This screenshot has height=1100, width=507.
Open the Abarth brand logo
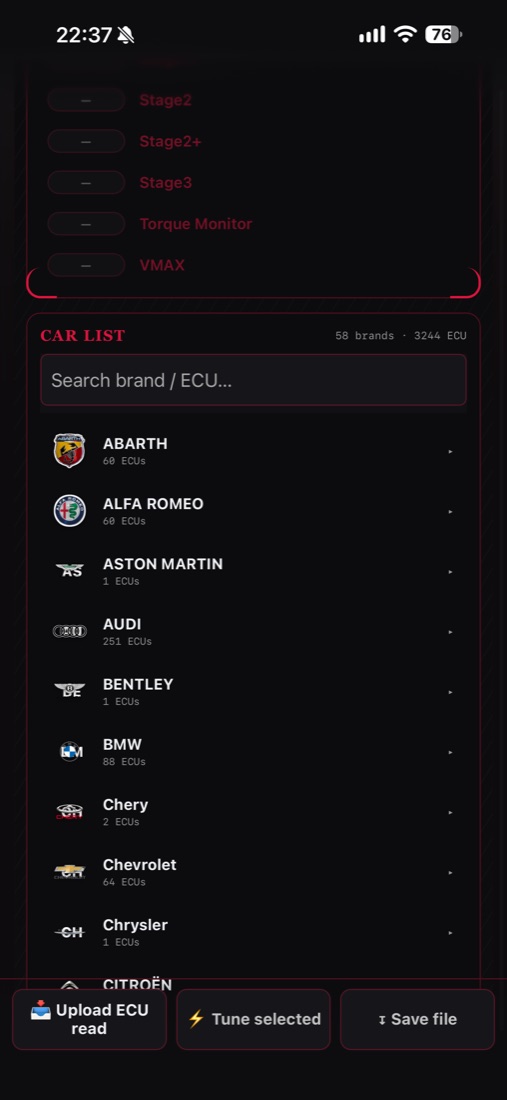pos(69,450)
